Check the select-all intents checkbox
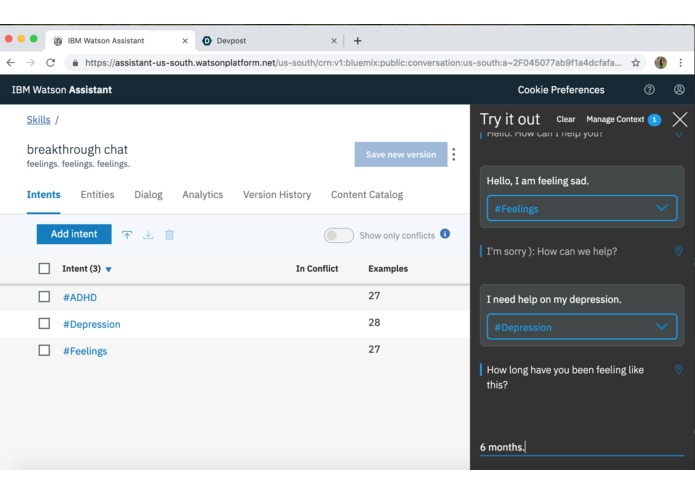The width and height of the screenshot is (695, 494). click(x=44, y=268)
